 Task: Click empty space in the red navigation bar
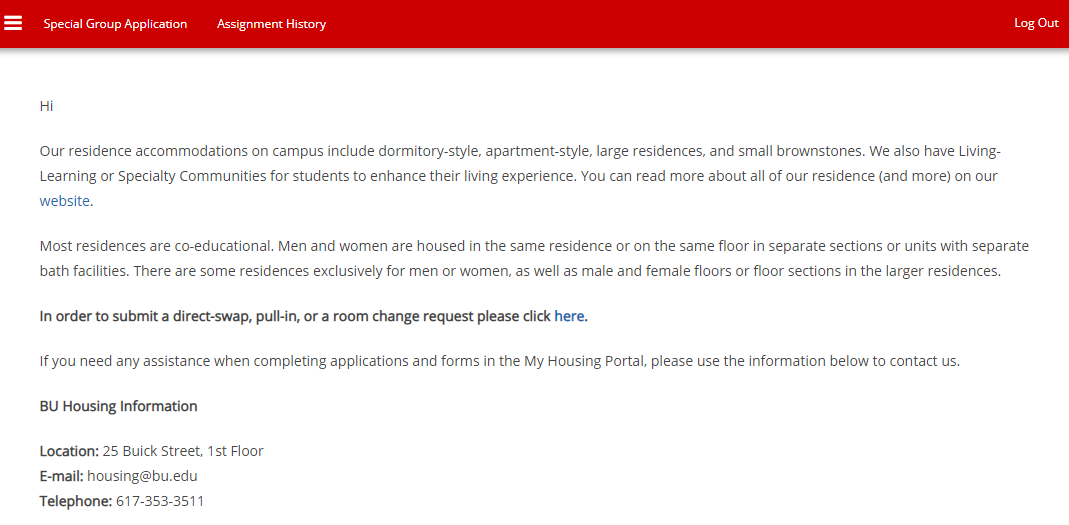[668, 24]
